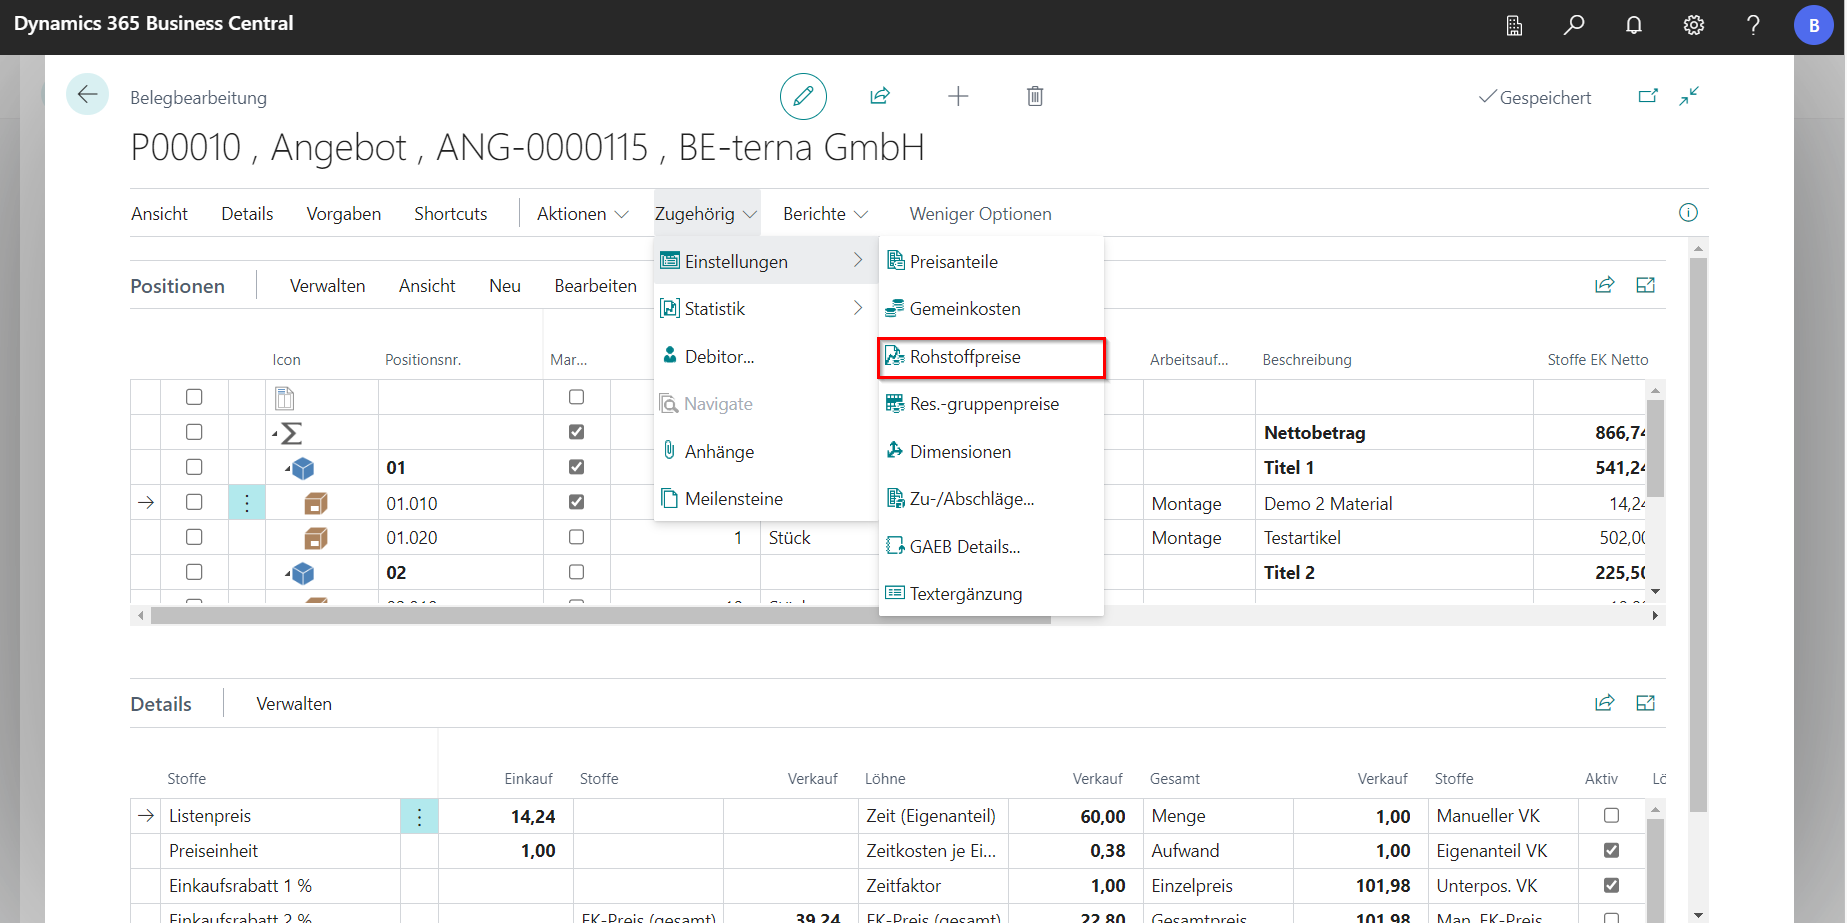Click the plus icon to create new
The width and height of the screenshot is (1847, 923).
(x=958, y=96)
